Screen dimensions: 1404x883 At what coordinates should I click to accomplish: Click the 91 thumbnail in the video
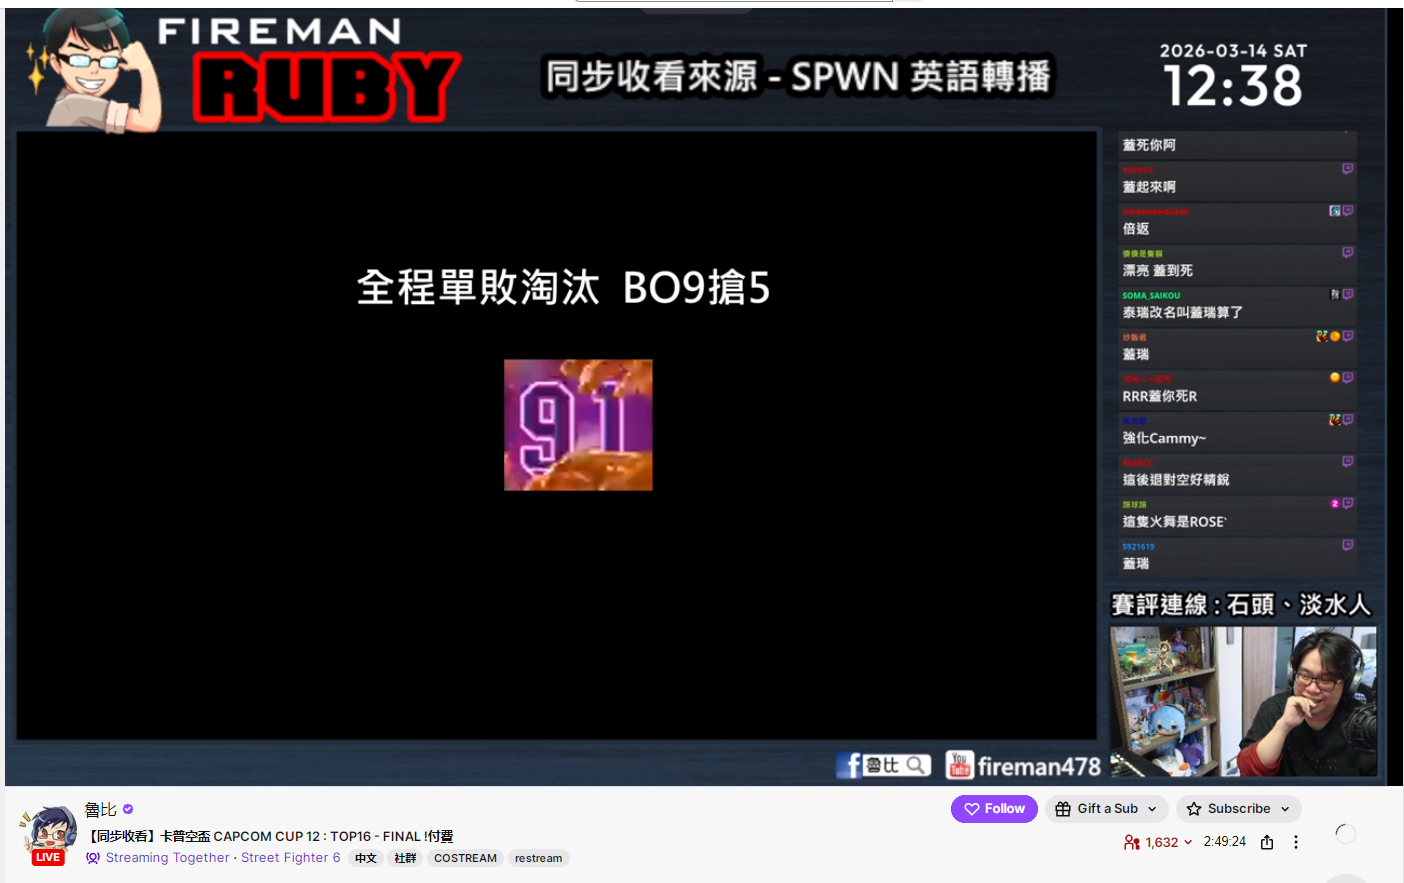tap(578, 425)
